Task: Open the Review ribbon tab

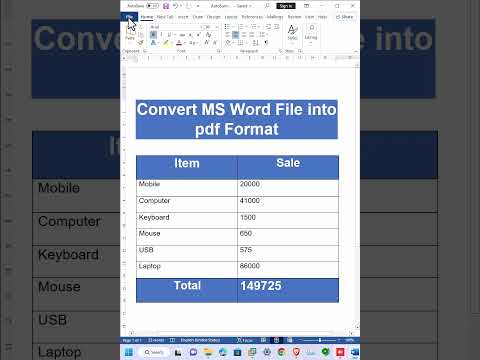Action: pos(294,17)
